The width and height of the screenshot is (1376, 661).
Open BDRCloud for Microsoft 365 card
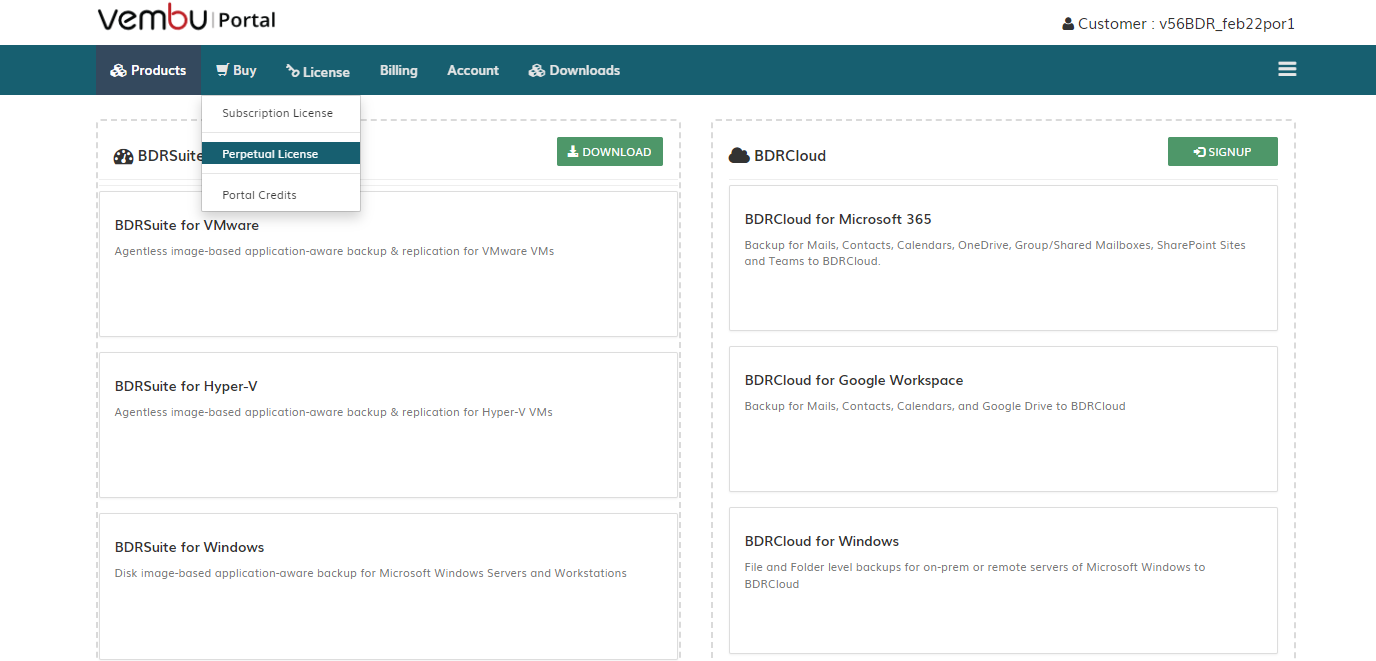point(1003,258)
